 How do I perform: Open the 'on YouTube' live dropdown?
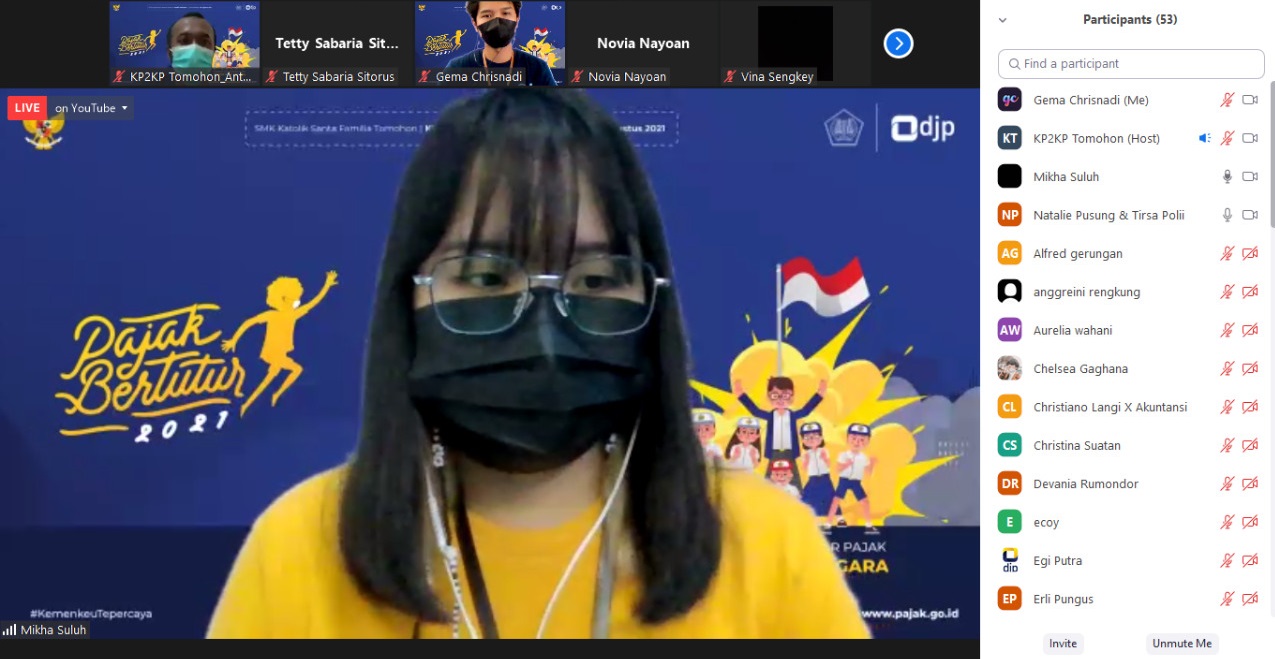(x=92, y=108)
